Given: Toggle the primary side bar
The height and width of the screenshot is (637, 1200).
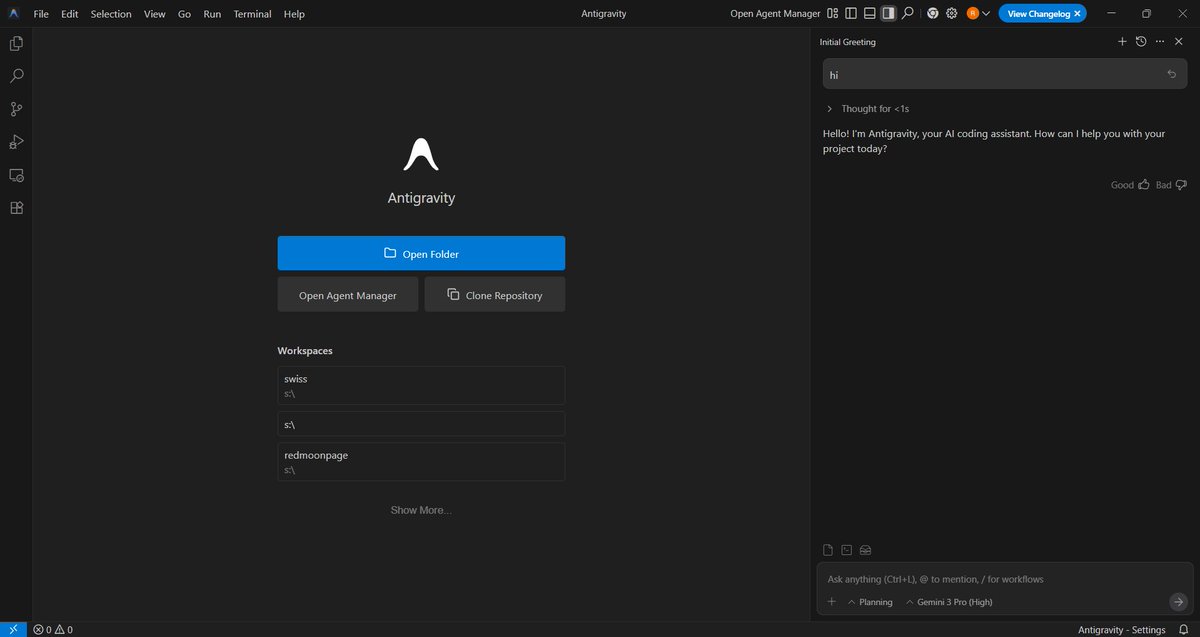Looking at the screenshot, I should [x=851, y=14].
